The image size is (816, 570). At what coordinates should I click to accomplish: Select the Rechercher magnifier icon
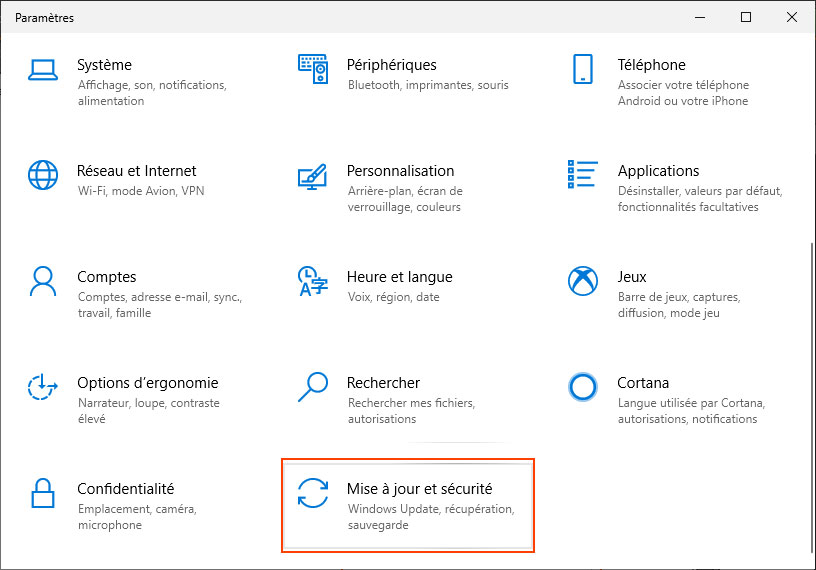(x=313, y=388)
